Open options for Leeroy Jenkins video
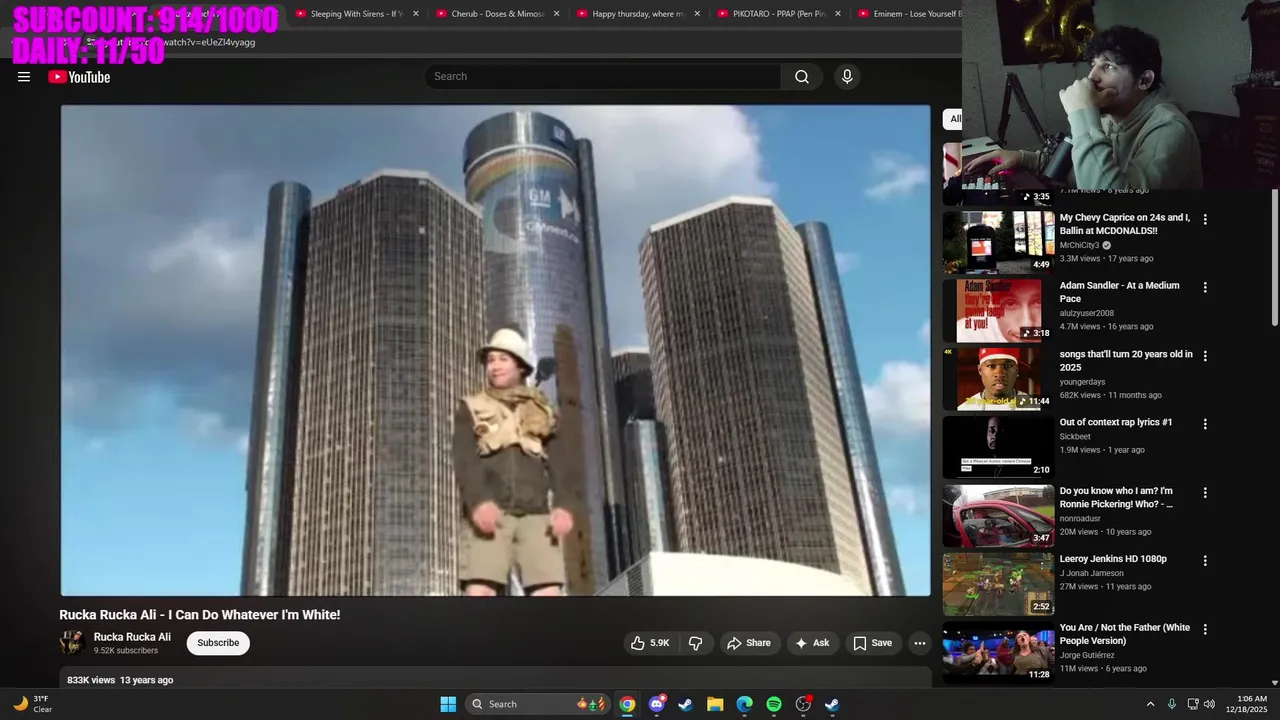1280x720 pixels. (1205, 561)
